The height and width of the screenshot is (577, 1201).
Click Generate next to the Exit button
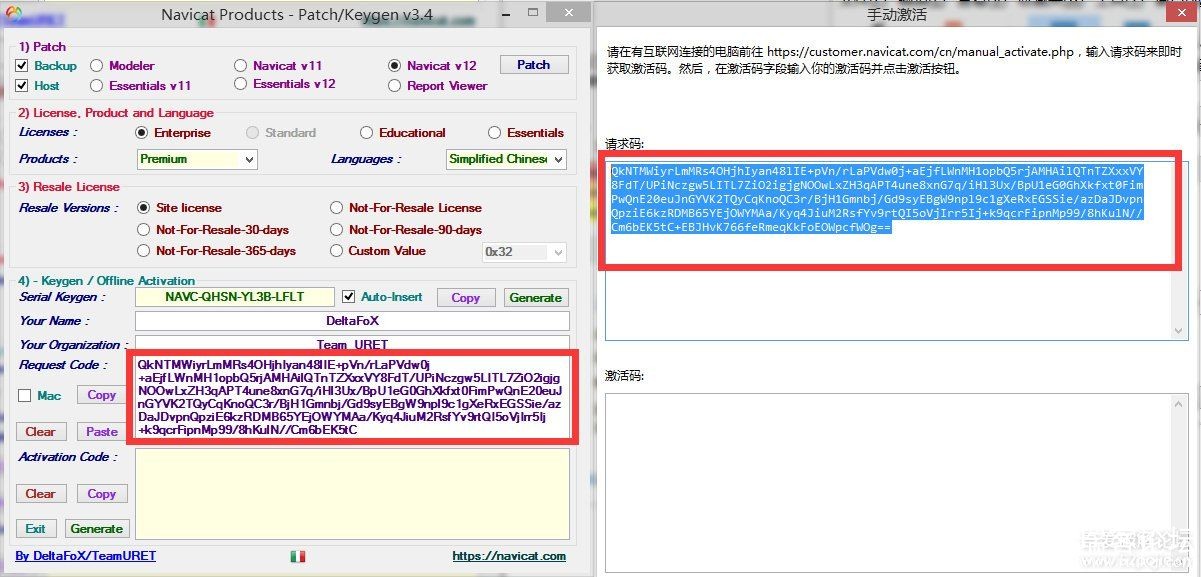click(97, 529)
